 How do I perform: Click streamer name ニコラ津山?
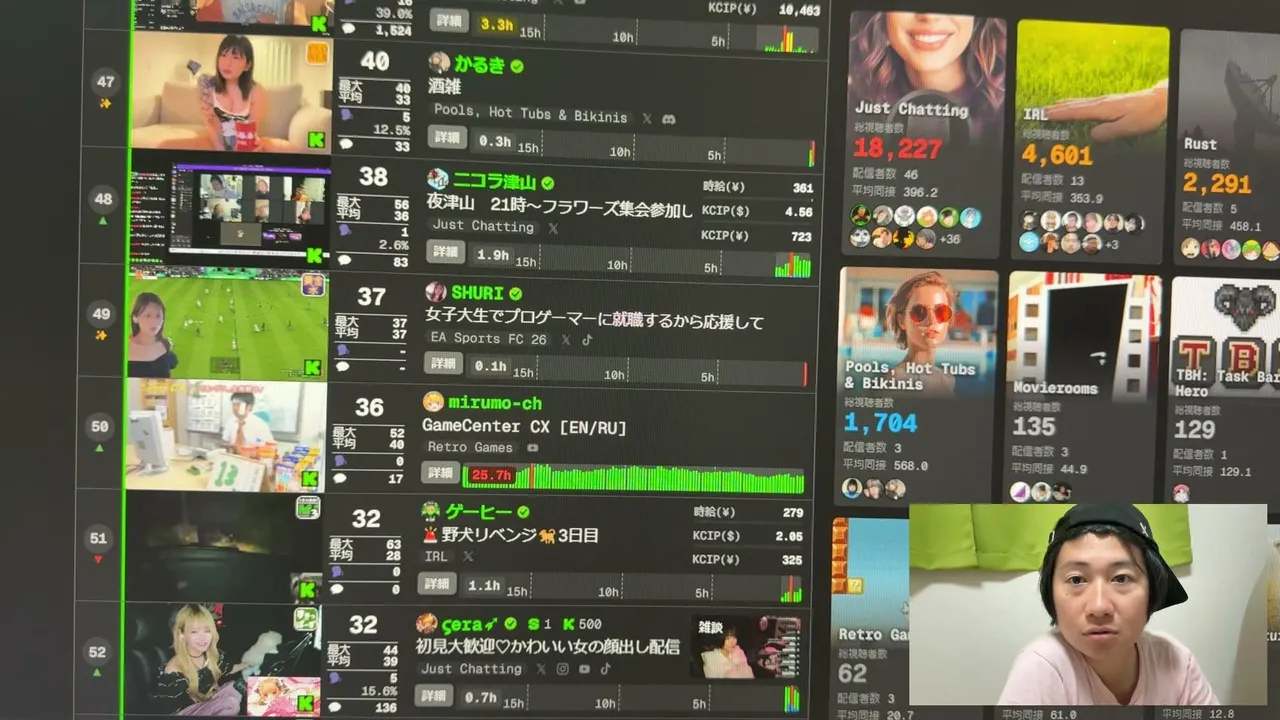point(494,182)
